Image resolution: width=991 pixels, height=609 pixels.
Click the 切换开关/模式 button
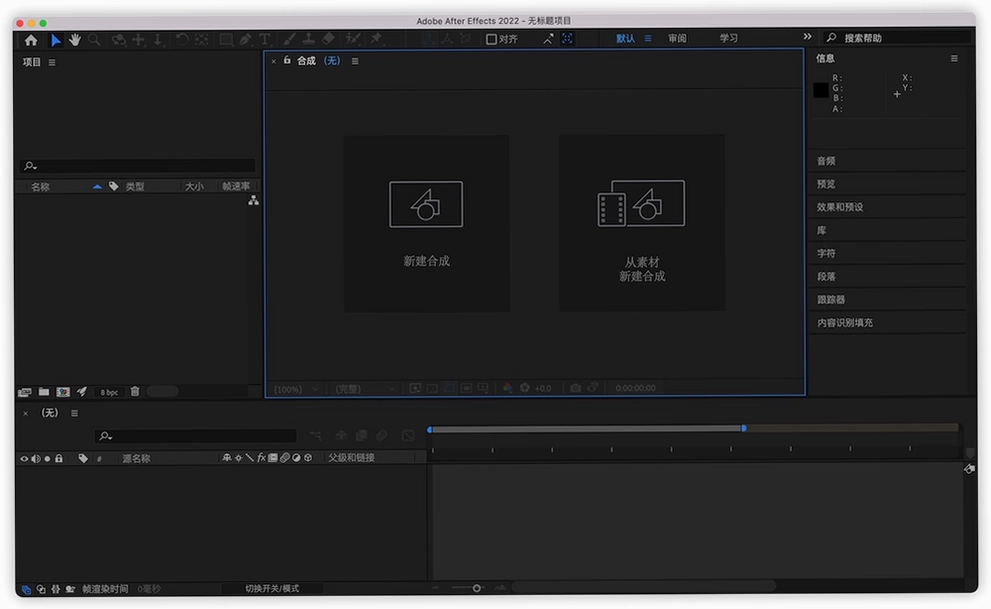pyautogui.click(x=272, y=589)
